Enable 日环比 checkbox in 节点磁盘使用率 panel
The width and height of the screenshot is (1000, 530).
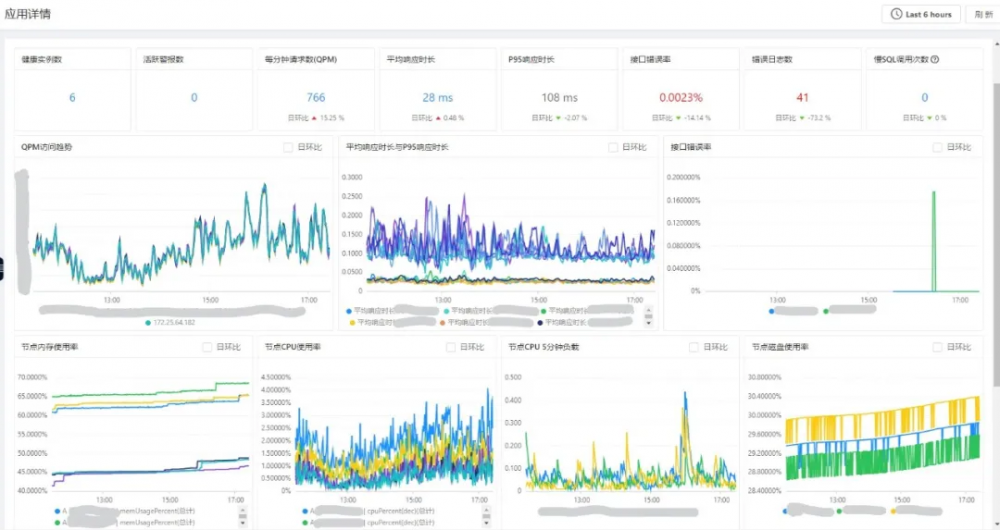938,347
